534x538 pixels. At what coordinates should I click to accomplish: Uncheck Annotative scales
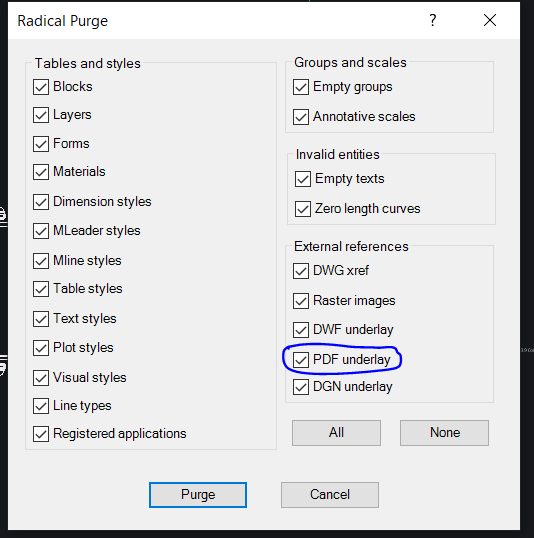[x=301, y=117]
